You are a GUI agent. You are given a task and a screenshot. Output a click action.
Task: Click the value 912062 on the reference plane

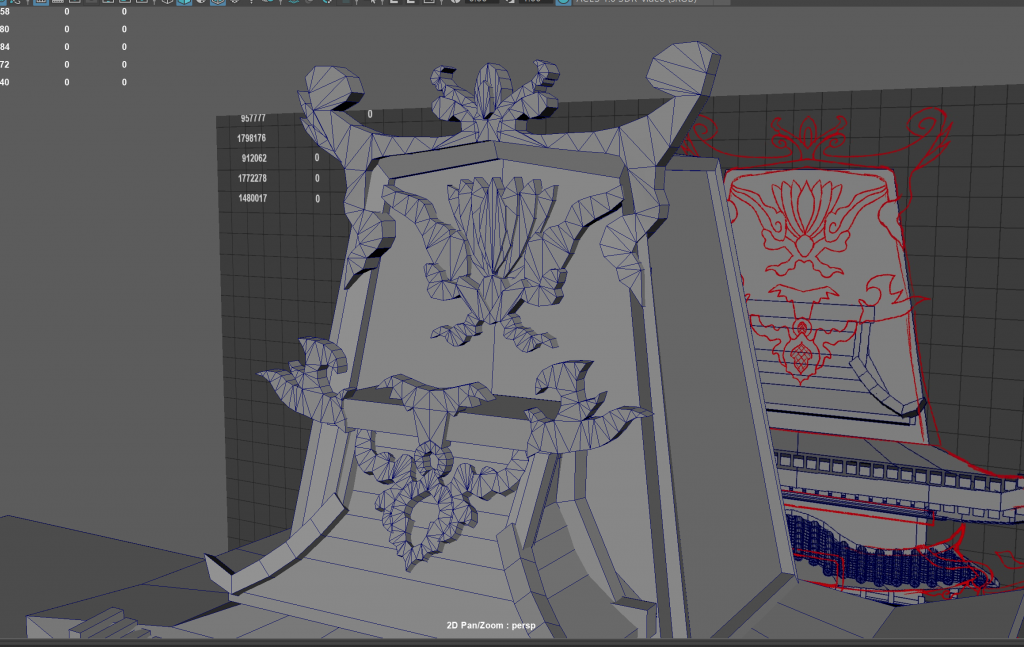(254, 158)
